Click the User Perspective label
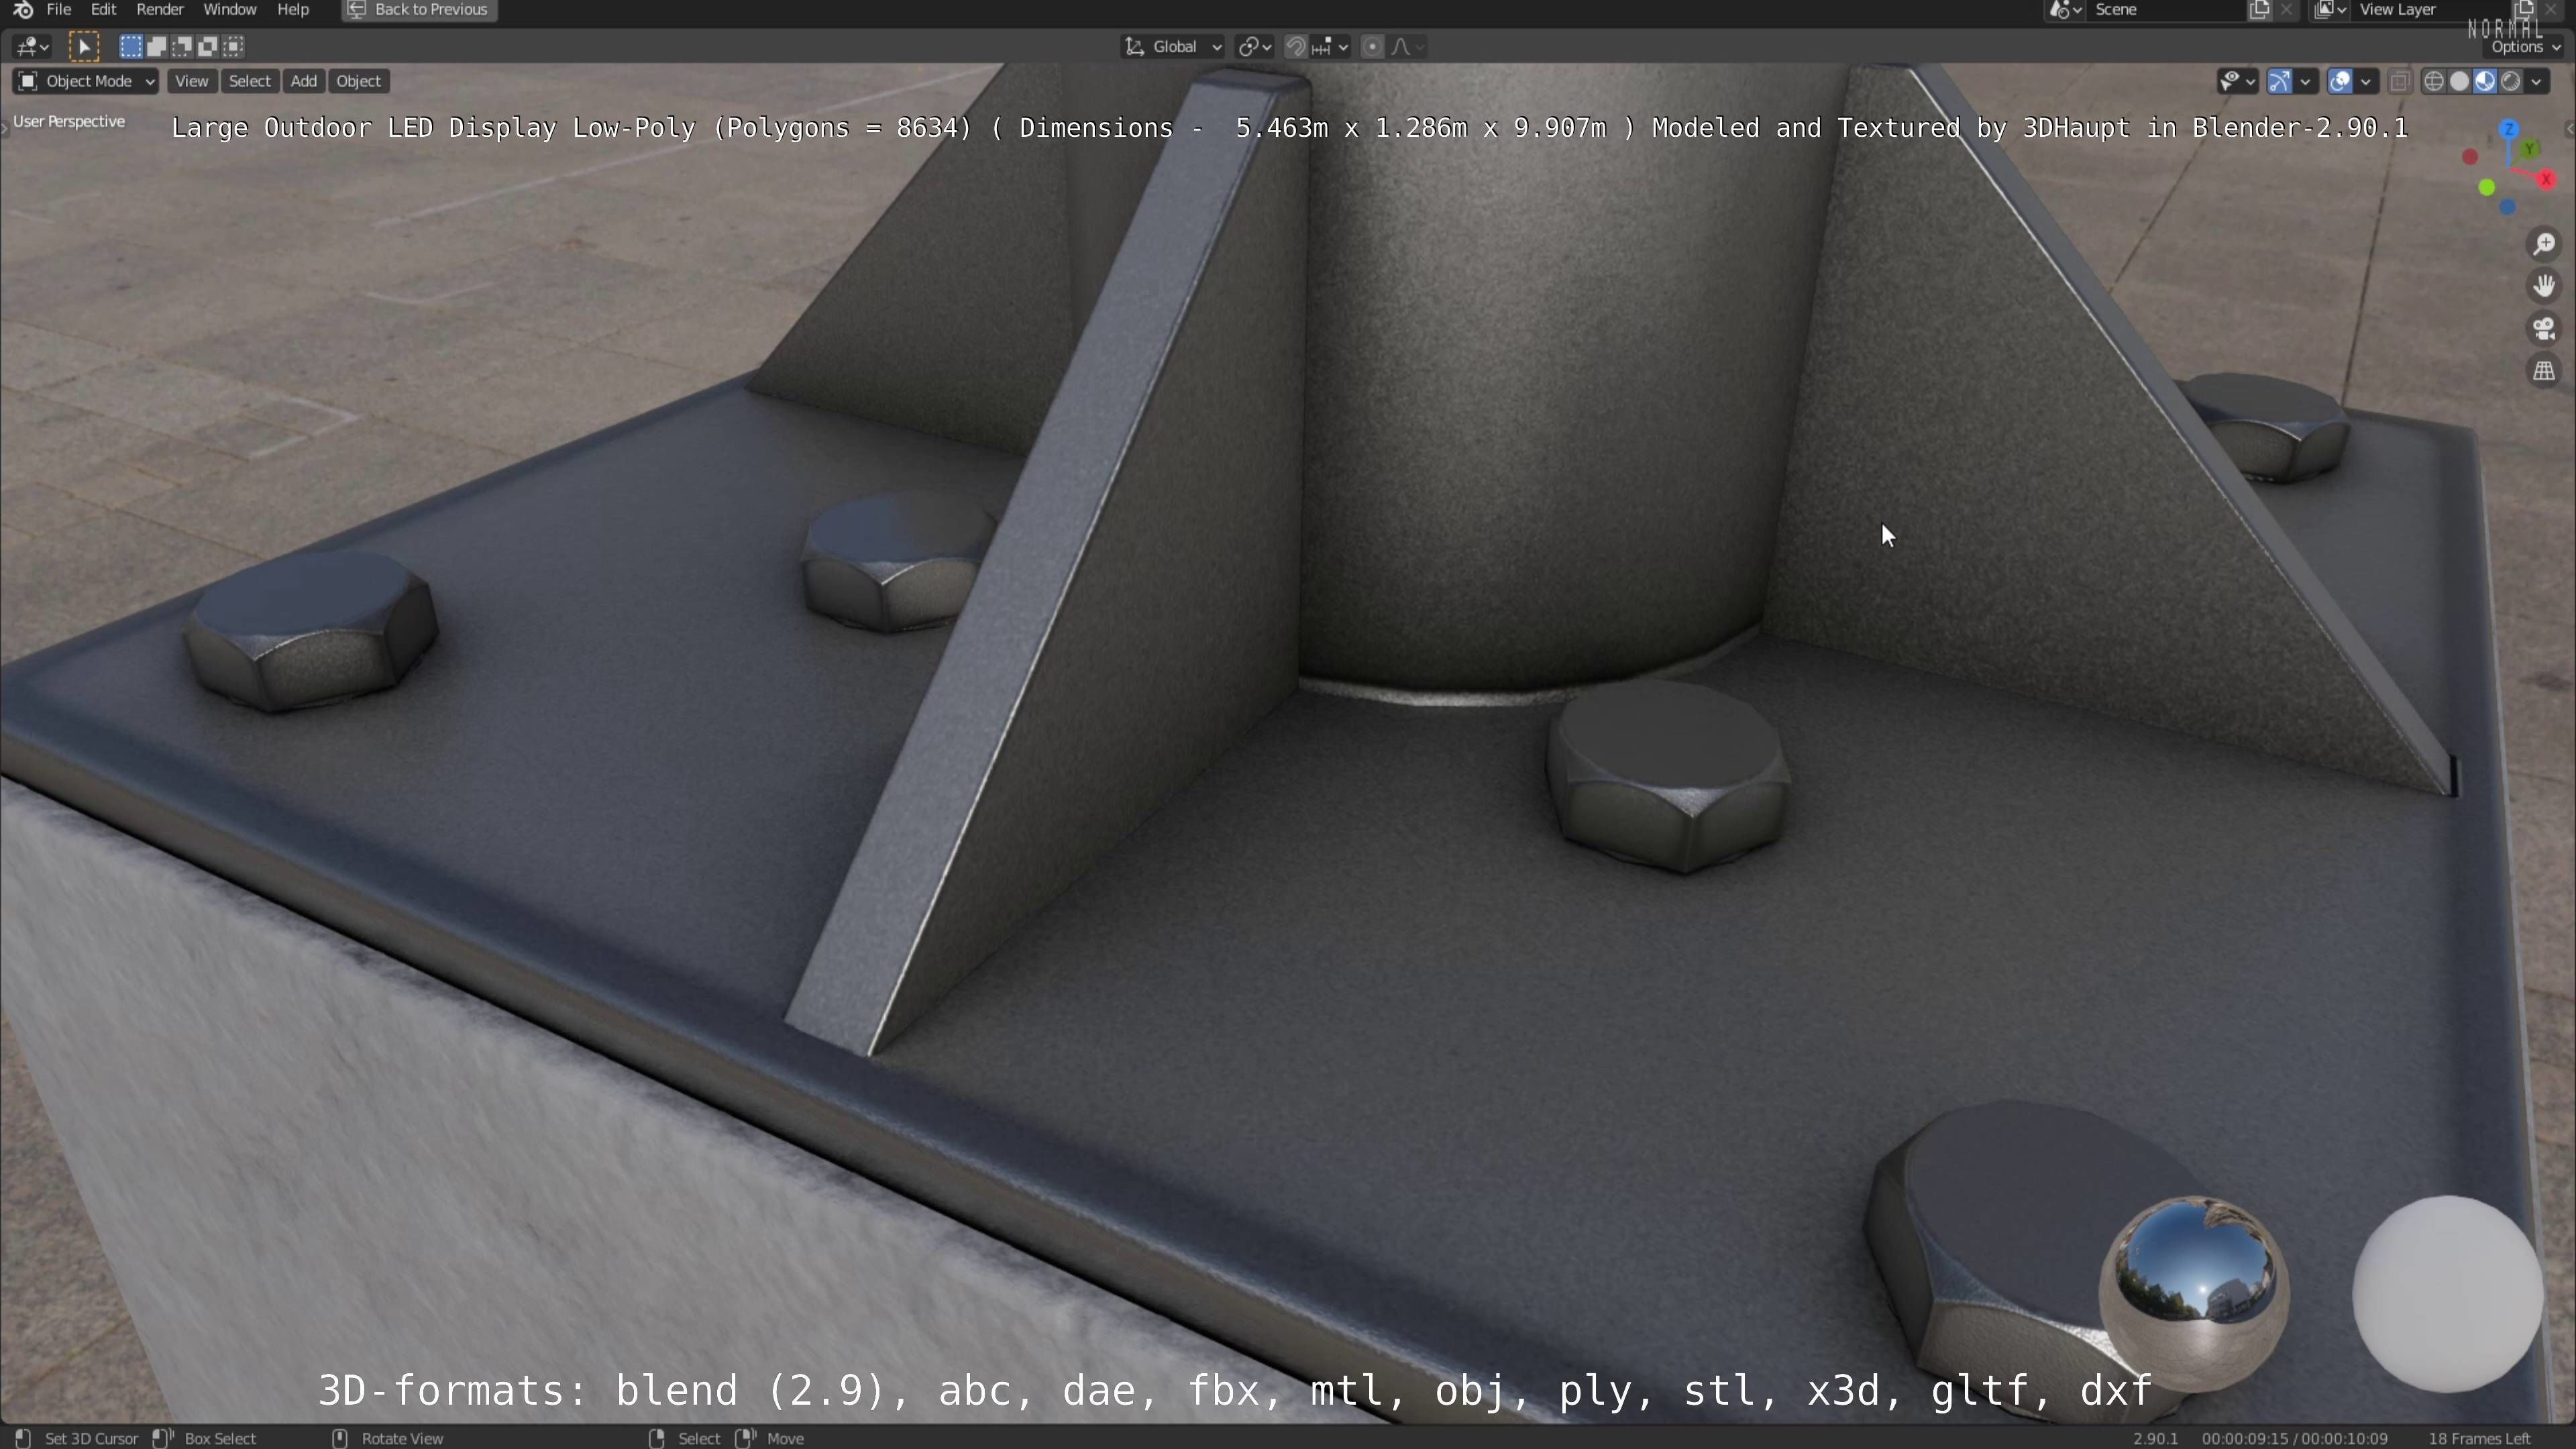Image resolution: width=2576 pixels, height=1449 pixels. (69, 122)
